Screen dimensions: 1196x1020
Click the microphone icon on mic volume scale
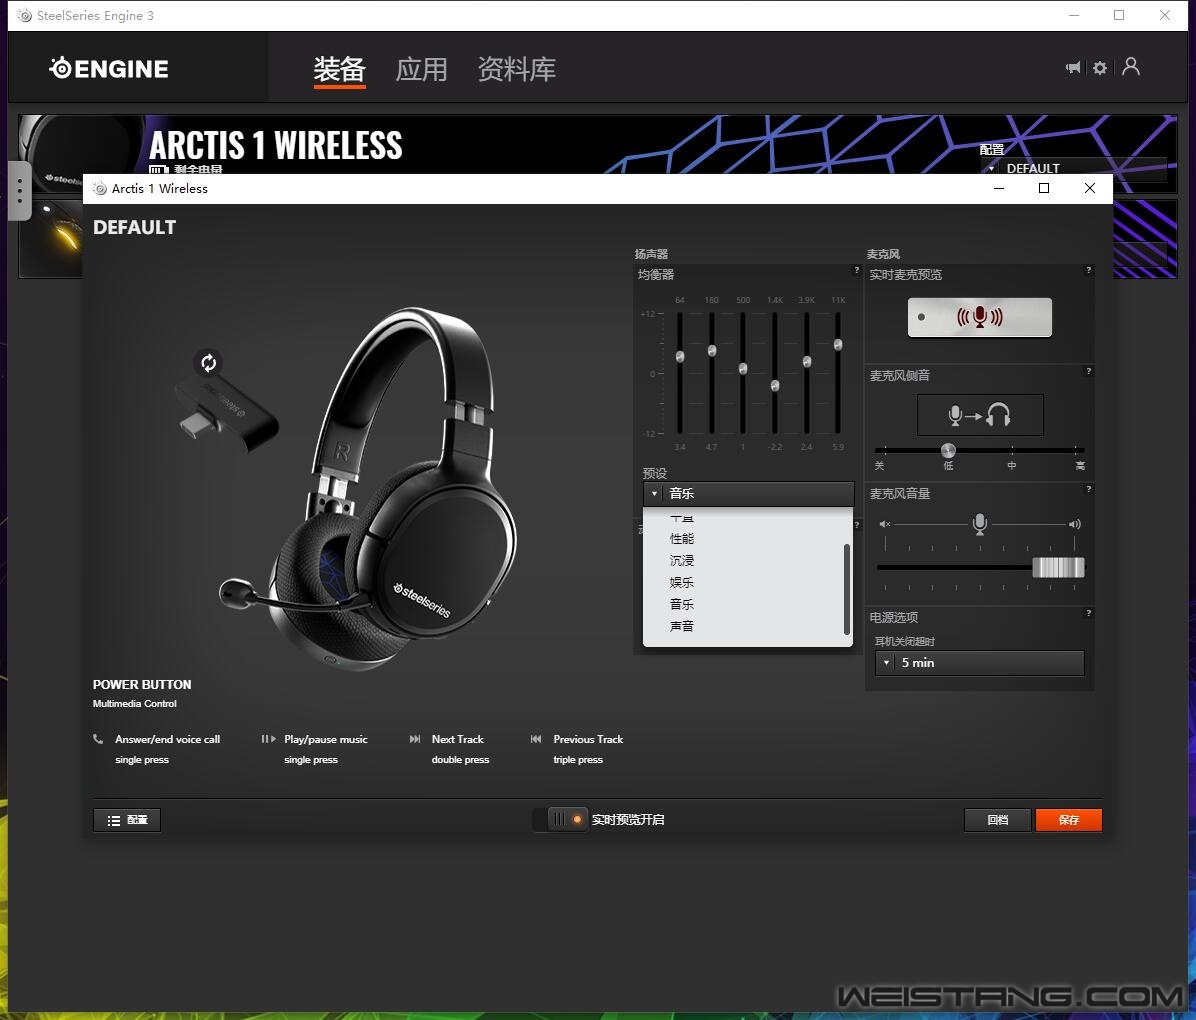point(980,524)
